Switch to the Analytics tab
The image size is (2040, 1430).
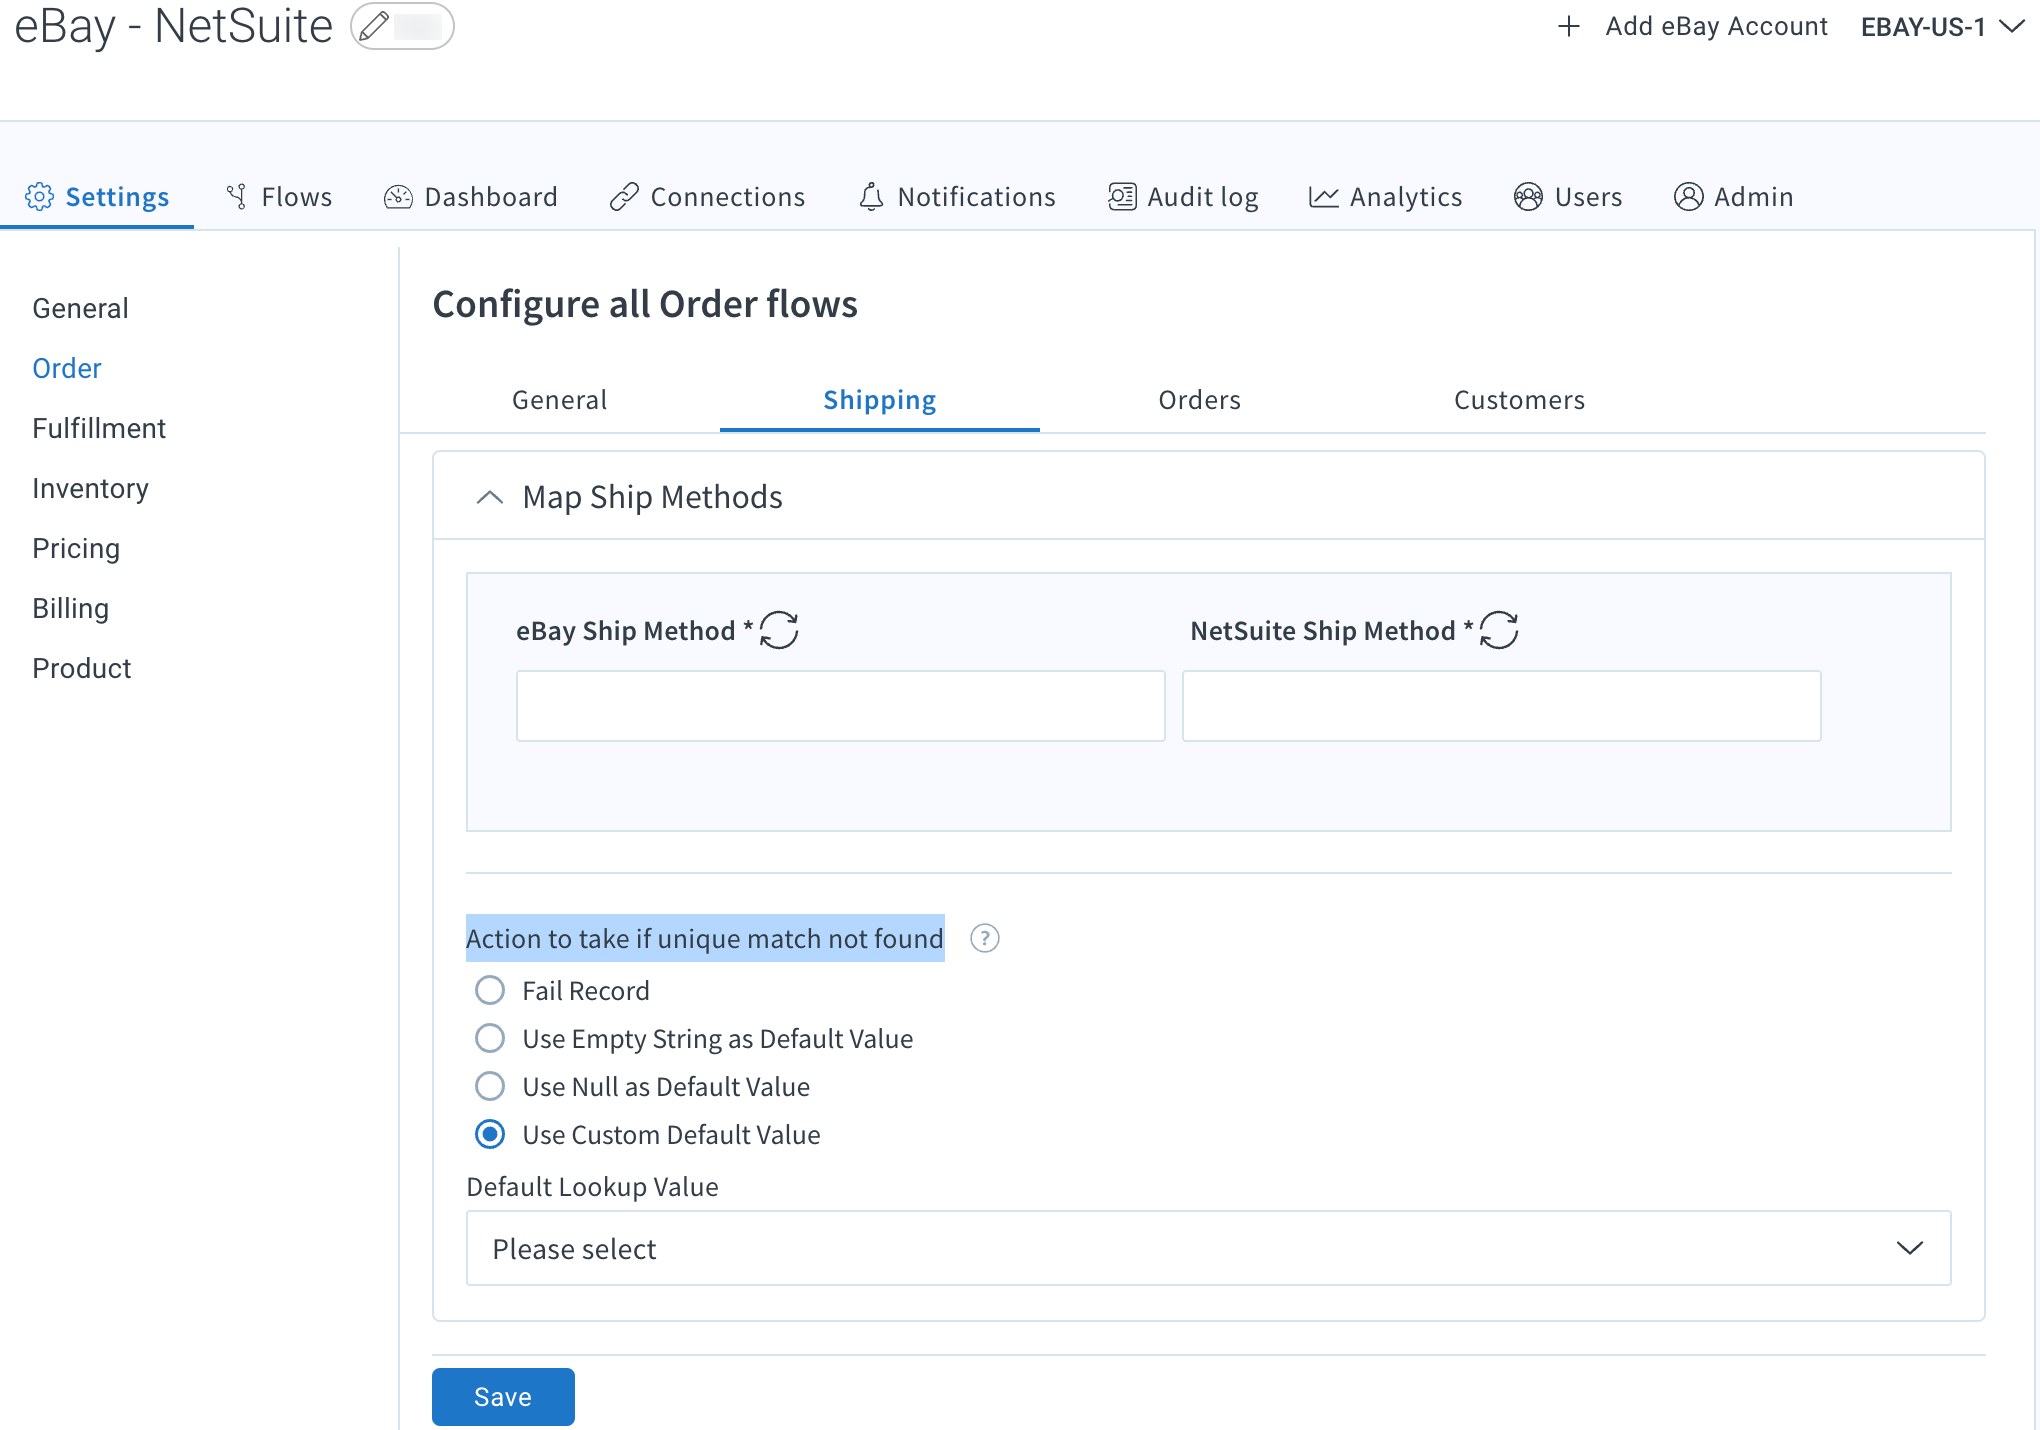click(x=1385, y=197)
